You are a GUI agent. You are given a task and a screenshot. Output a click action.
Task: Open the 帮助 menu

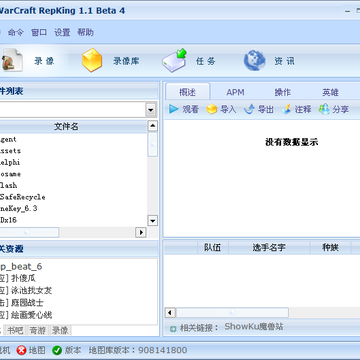[x=85, y=32]
